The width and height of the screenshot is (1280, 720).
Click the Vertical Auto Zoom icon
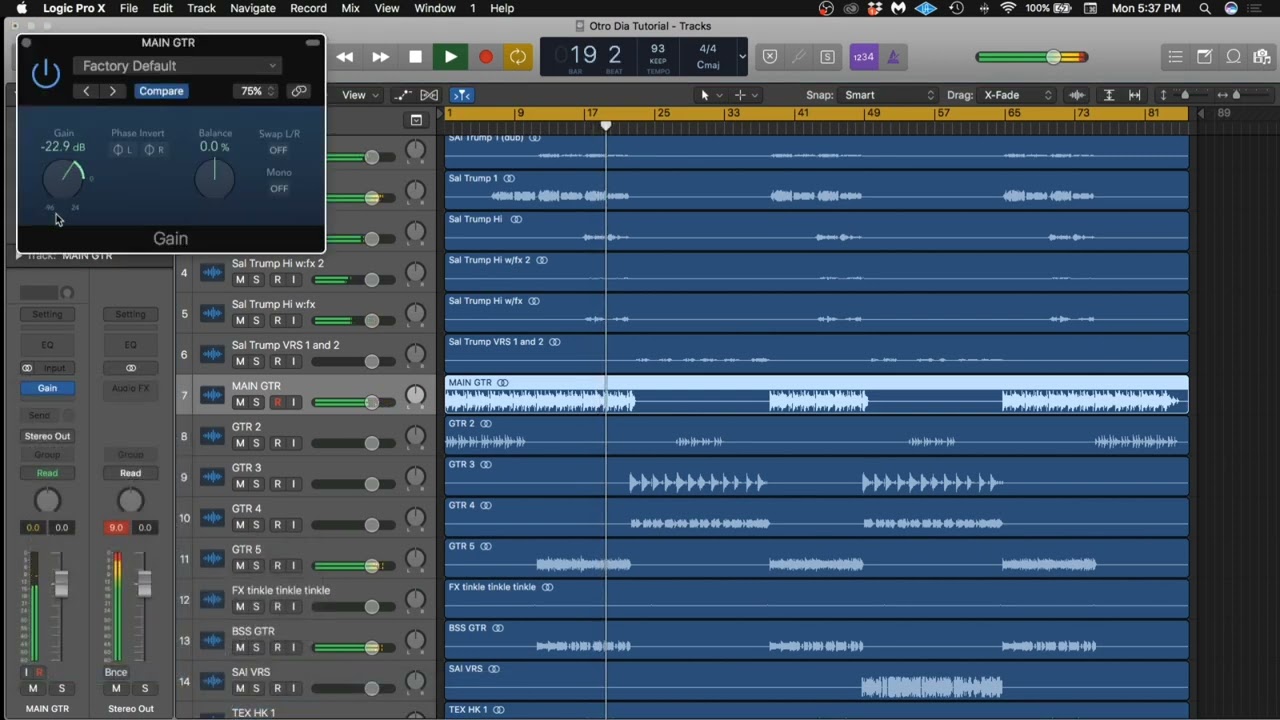tap(1109, 95)
